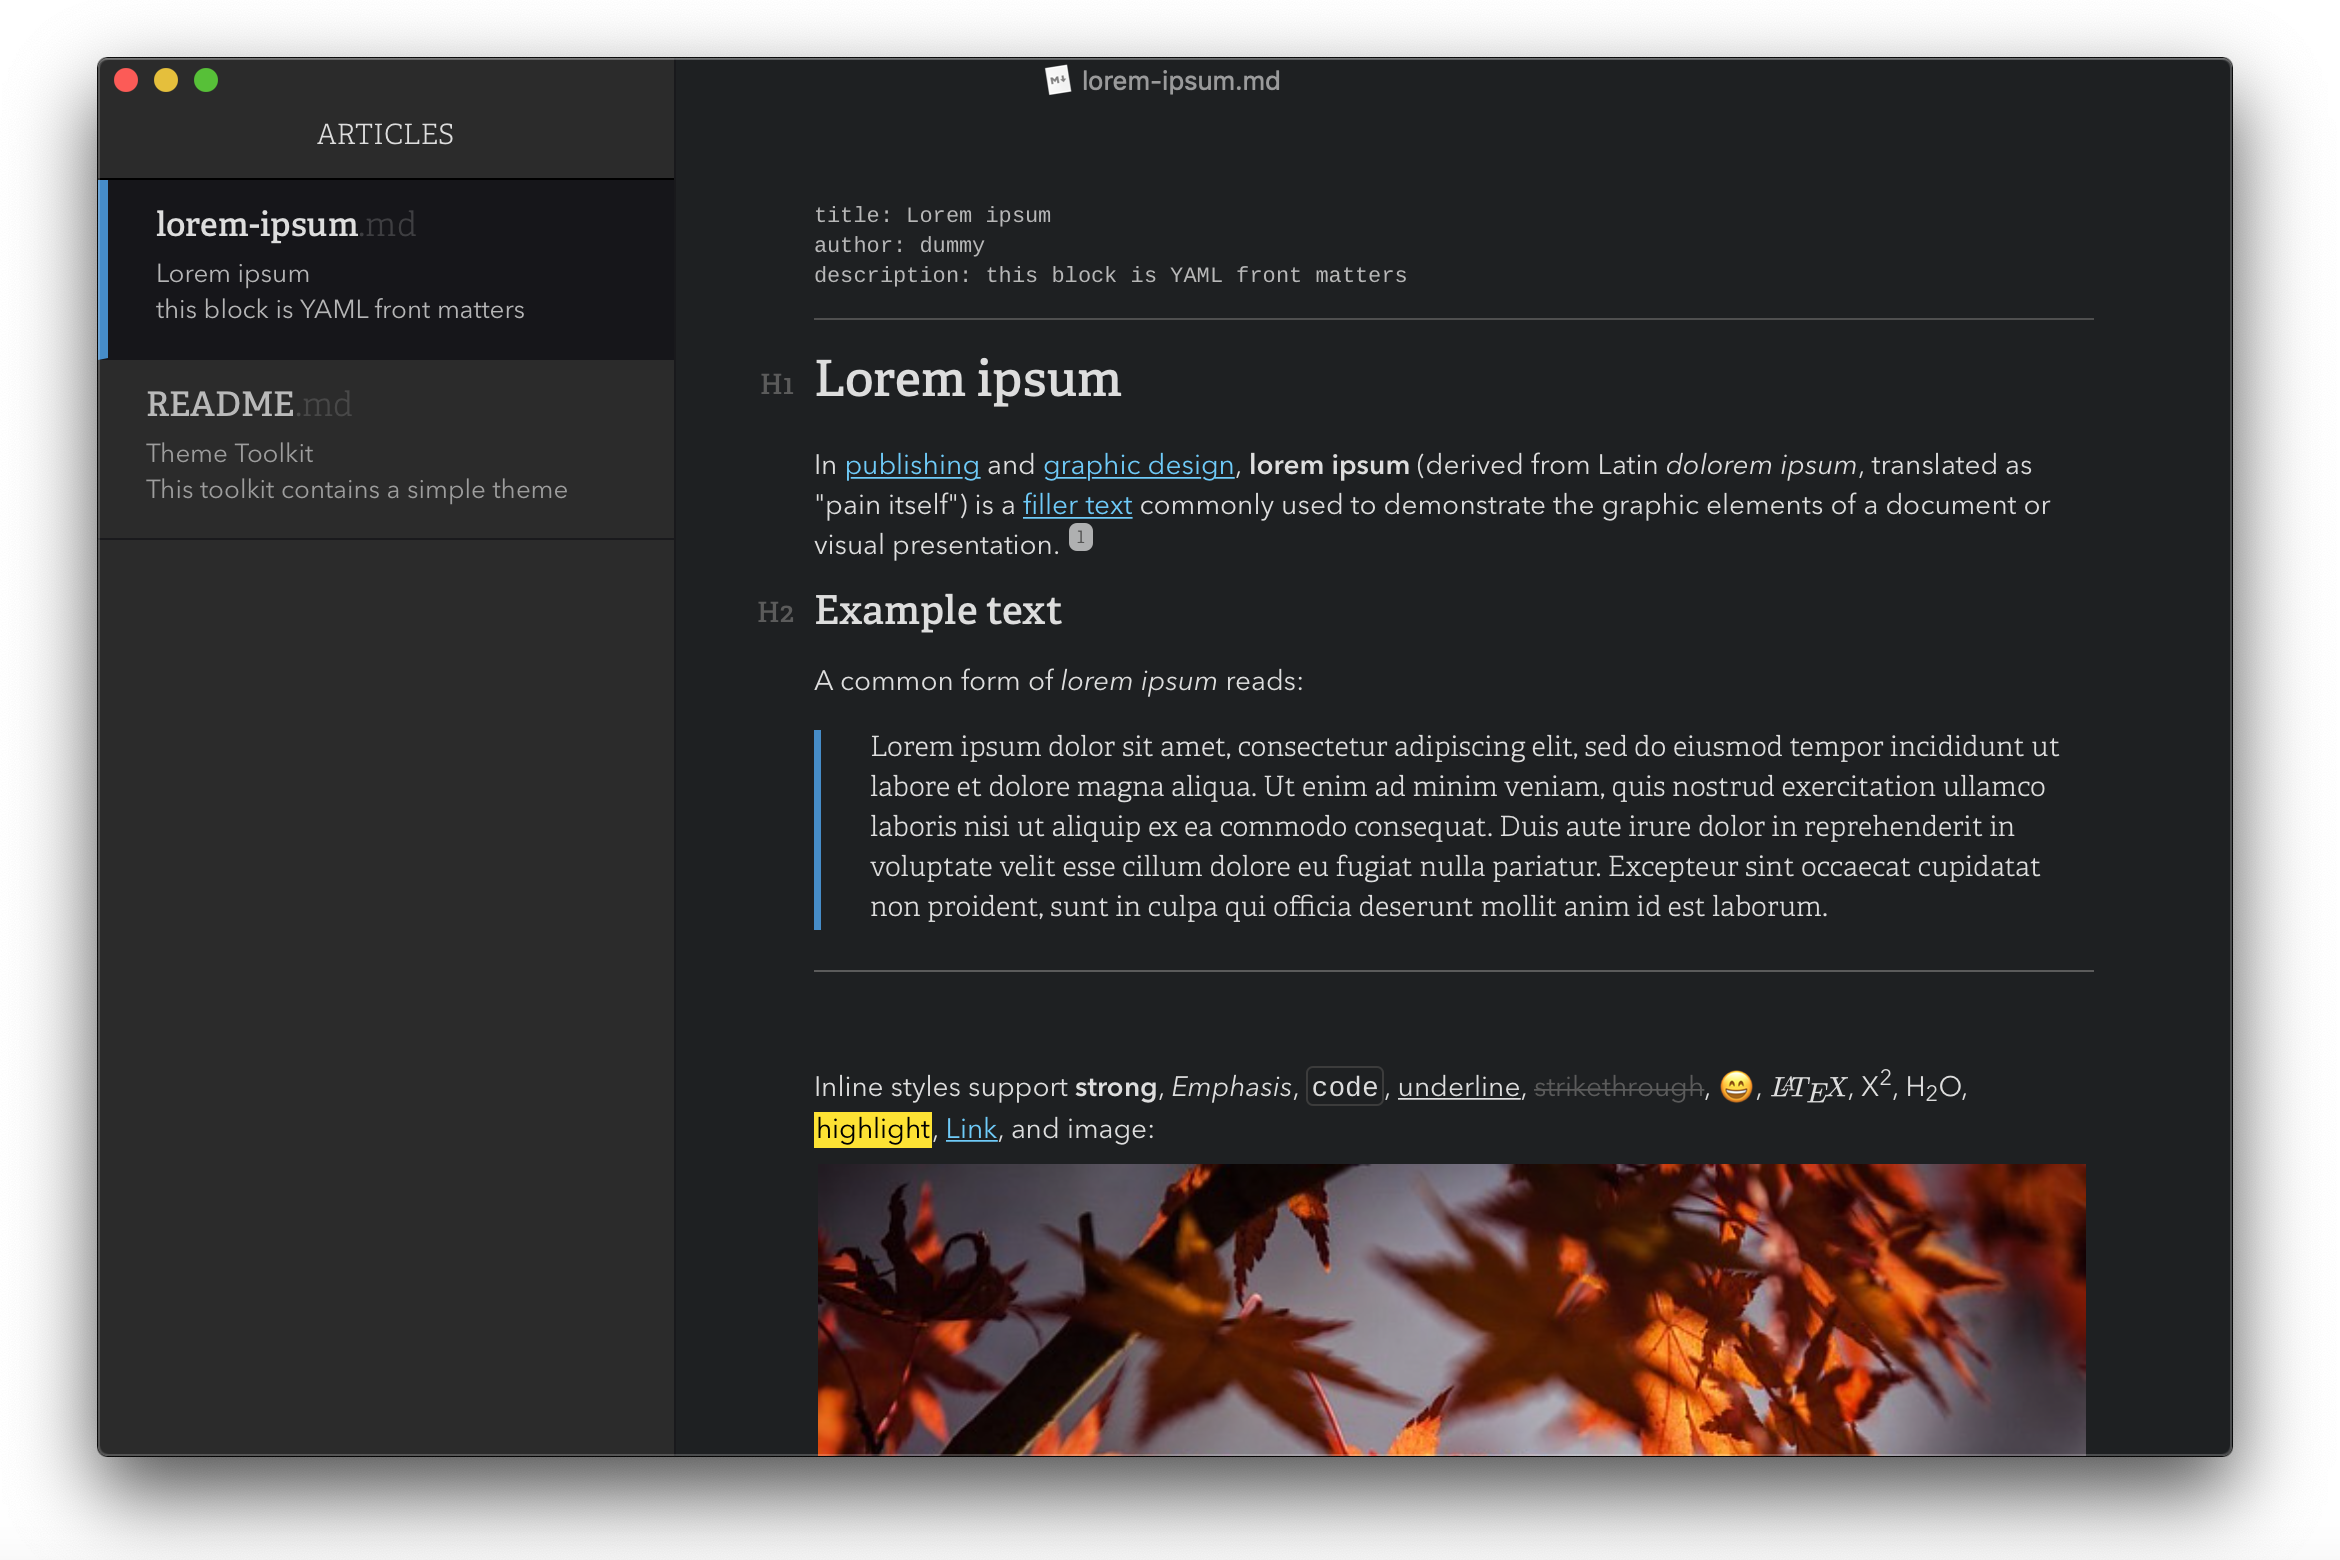Click the H2 heading level marker
The height and width of the screenshot is (1560, 2340).
(775, 613)
